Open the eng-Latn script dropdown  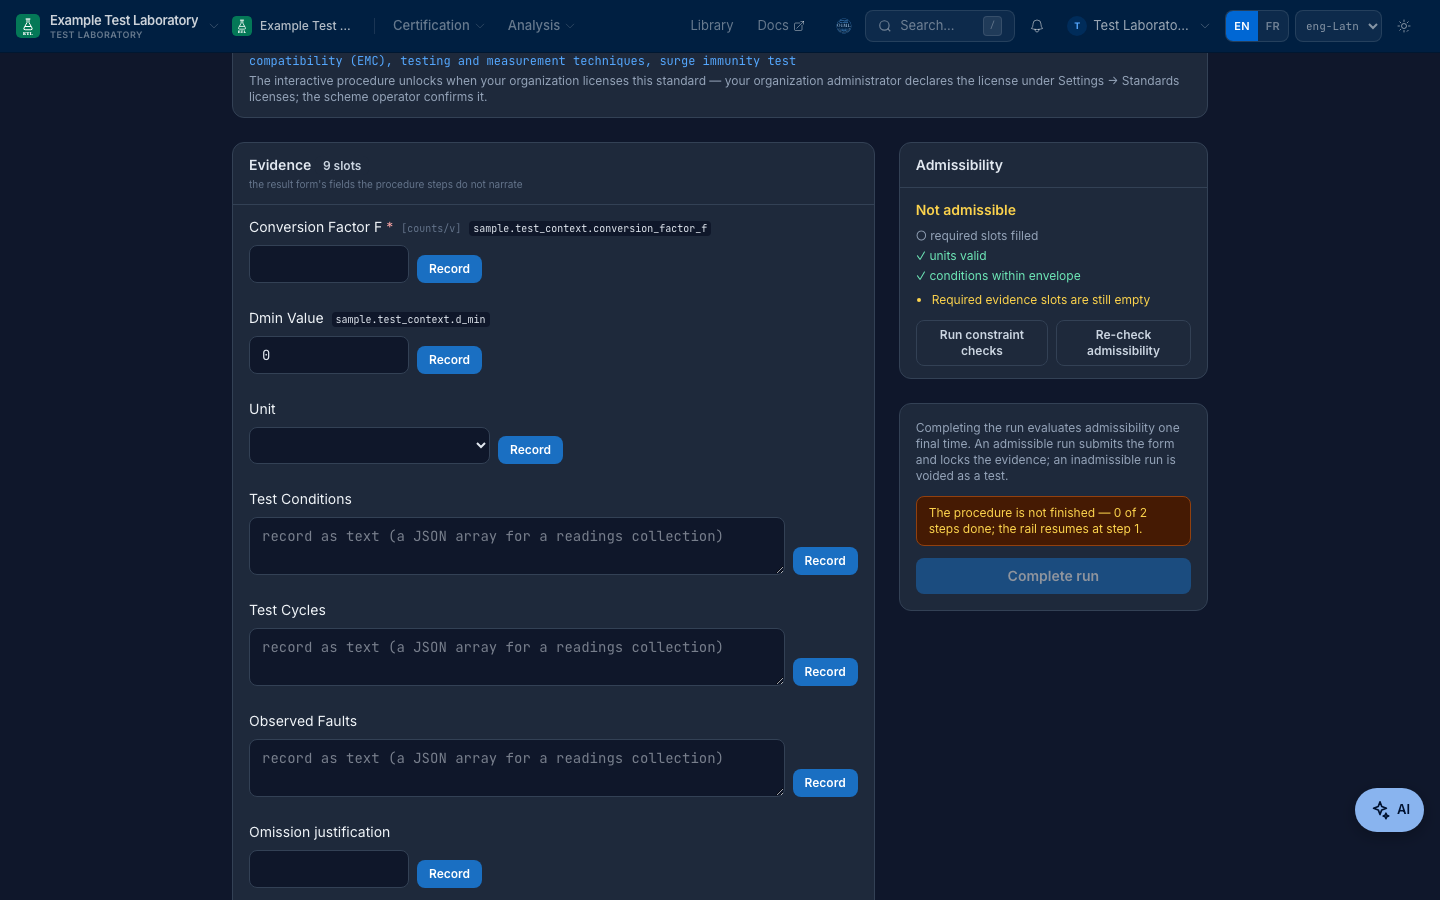(x=1338, y=26)
